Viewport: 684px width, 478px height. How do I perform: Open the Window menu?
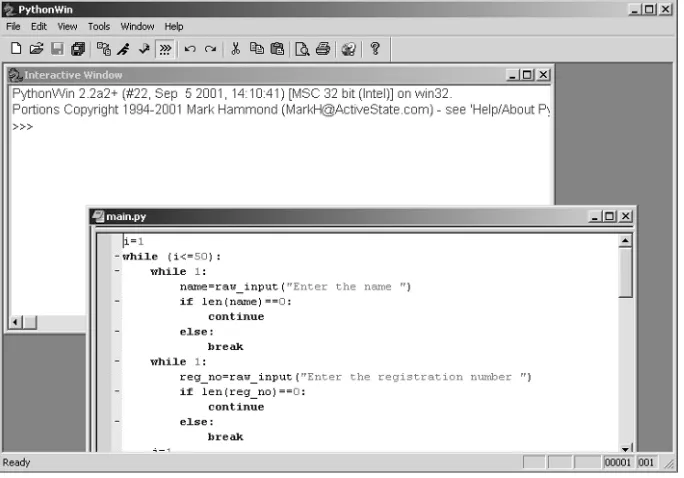(x=137, y=27)
